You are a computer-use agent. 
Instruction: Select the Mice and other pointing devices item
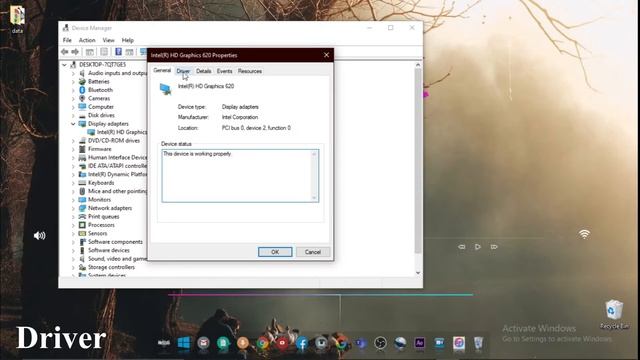click(x=118, y=191)
